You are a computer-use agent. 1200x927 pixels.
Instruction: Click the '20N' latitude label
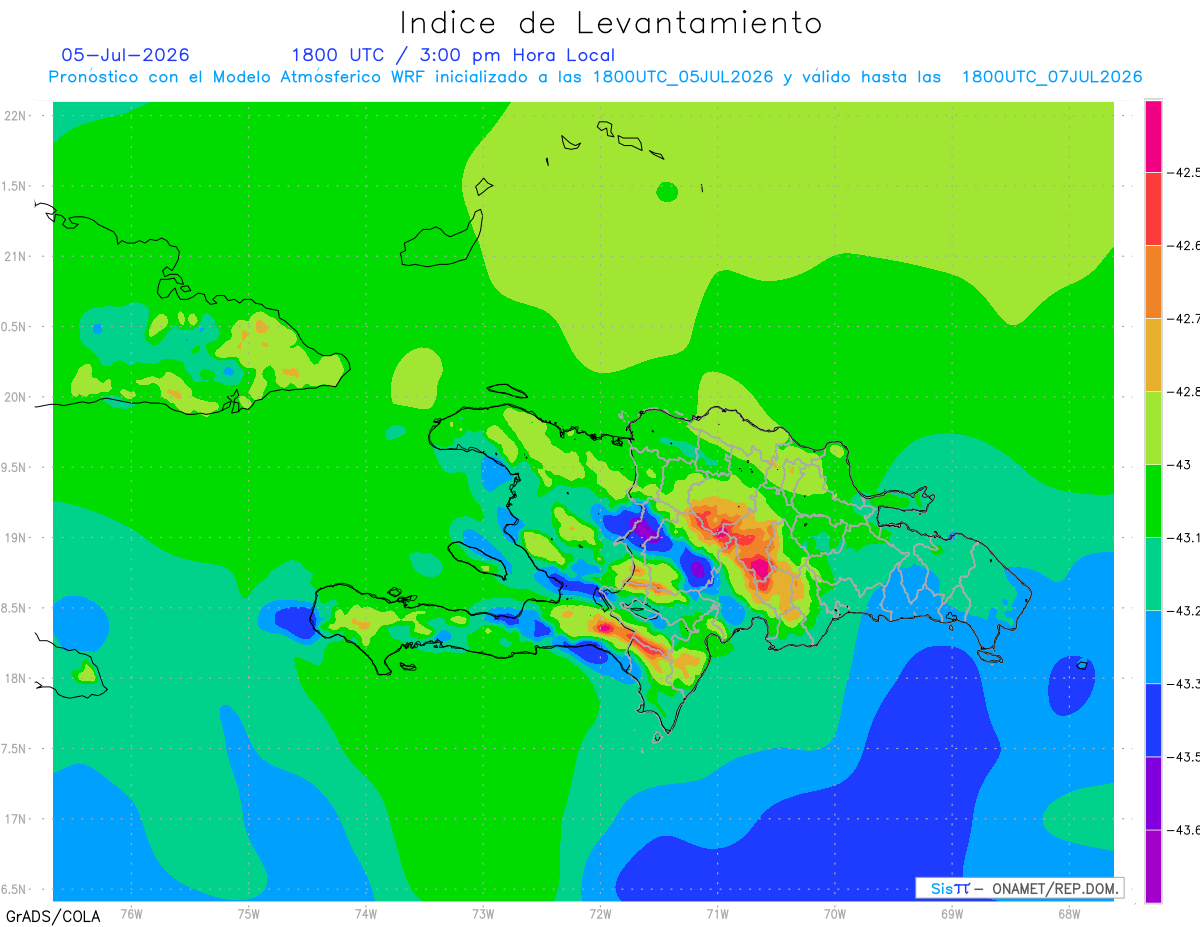[15, 397]
